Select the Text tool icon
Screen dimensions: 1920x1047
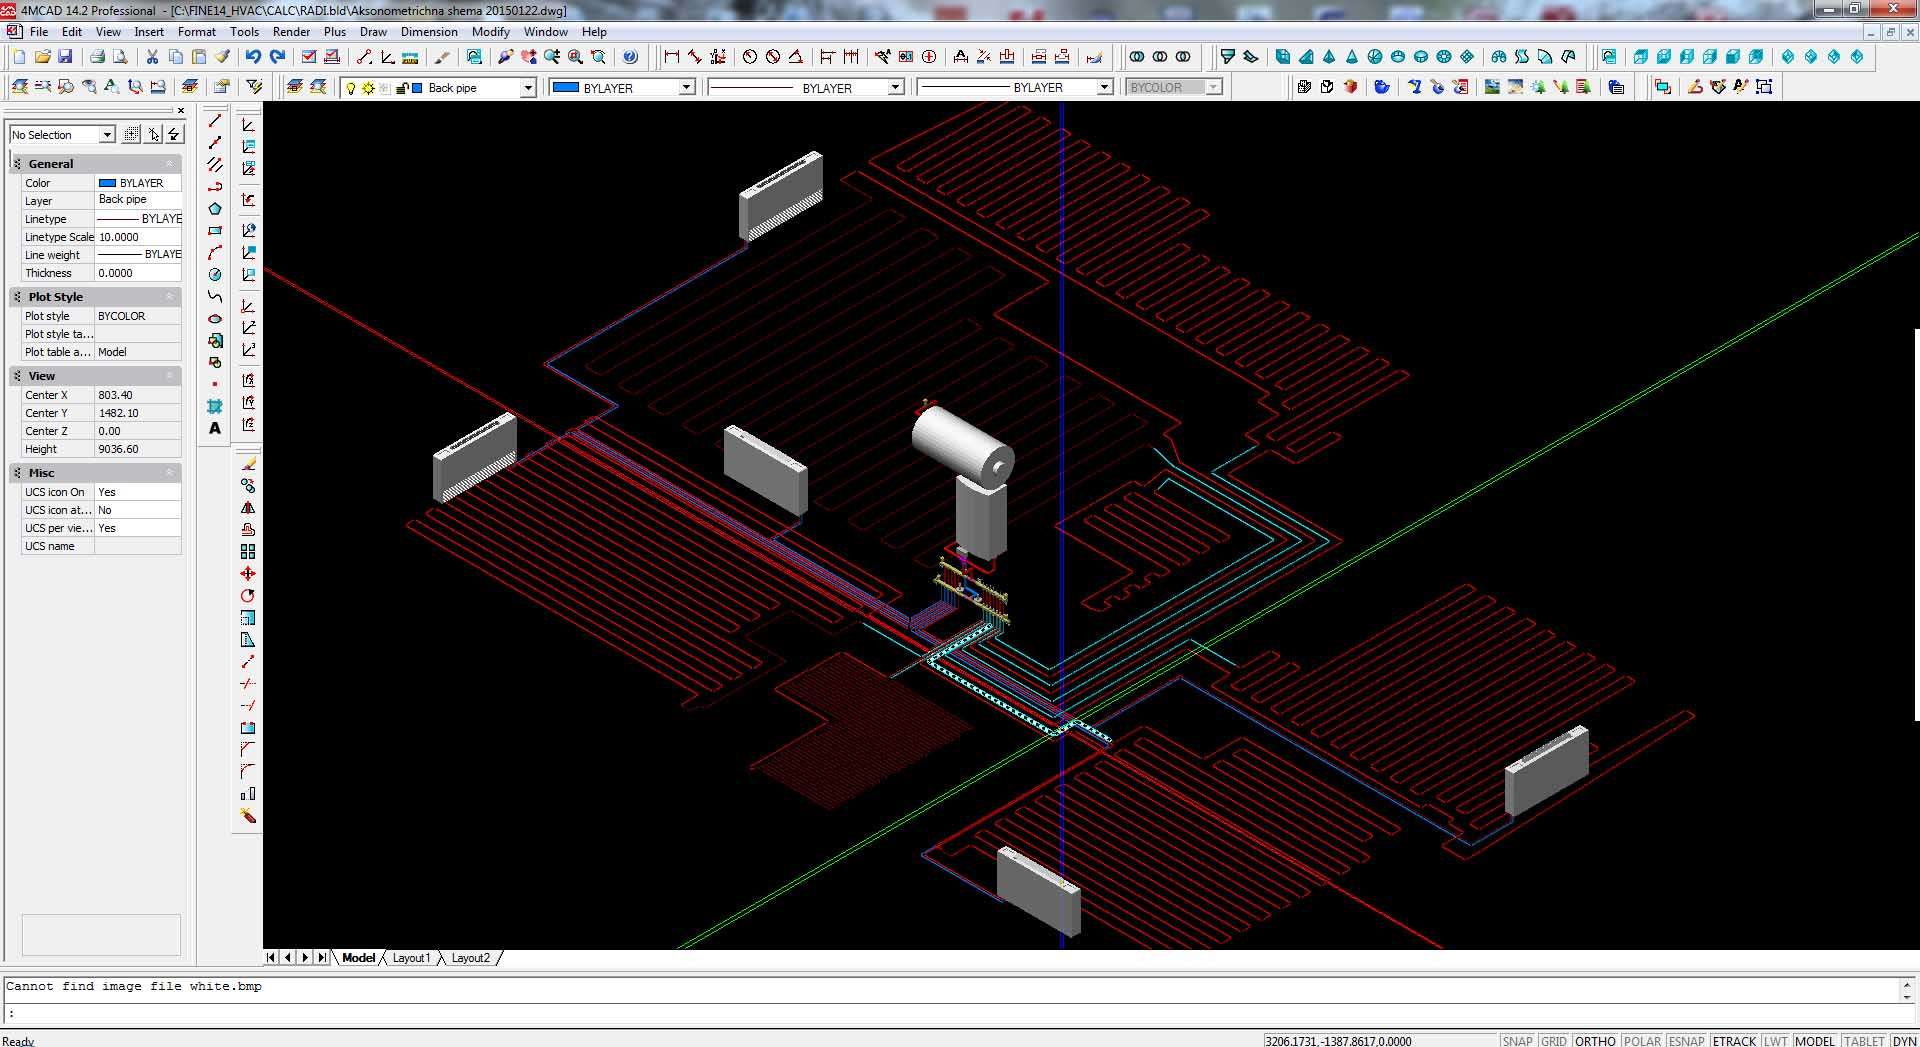(215, 429)
